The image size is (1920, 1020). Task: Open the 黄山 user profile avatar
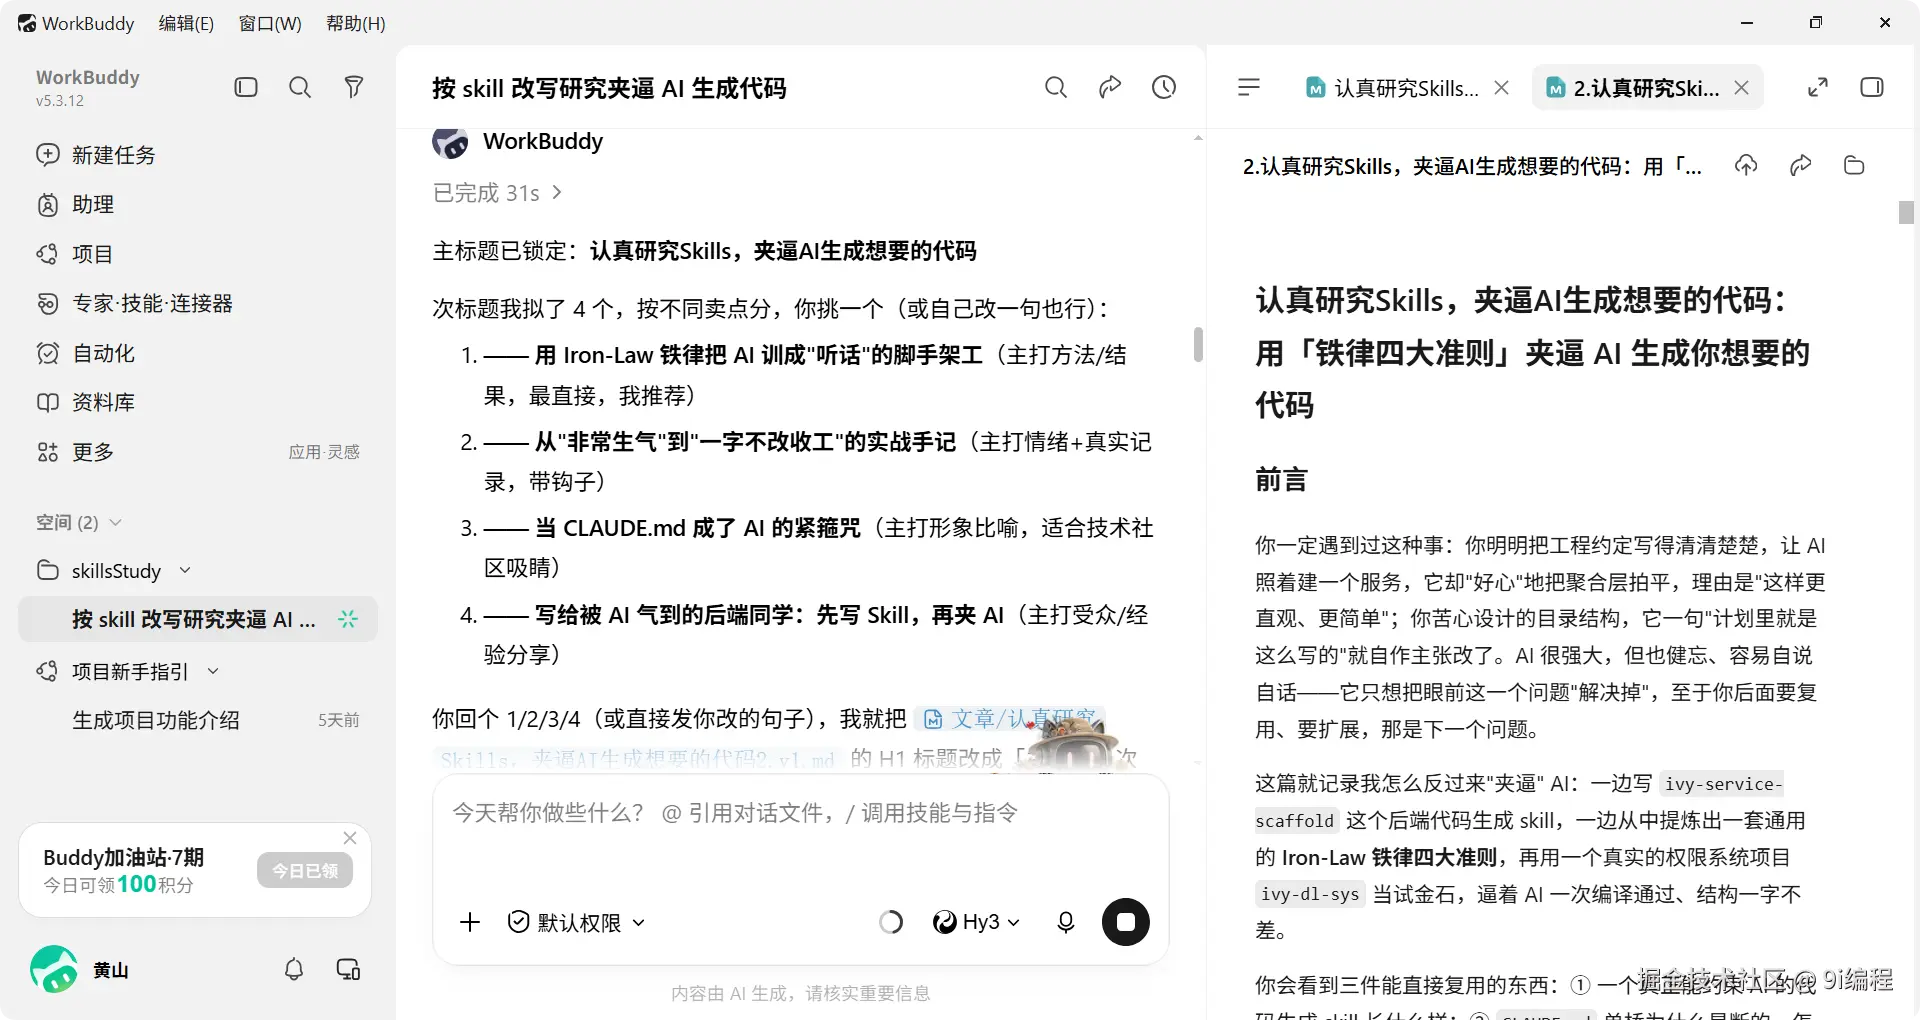coord(54,969)
